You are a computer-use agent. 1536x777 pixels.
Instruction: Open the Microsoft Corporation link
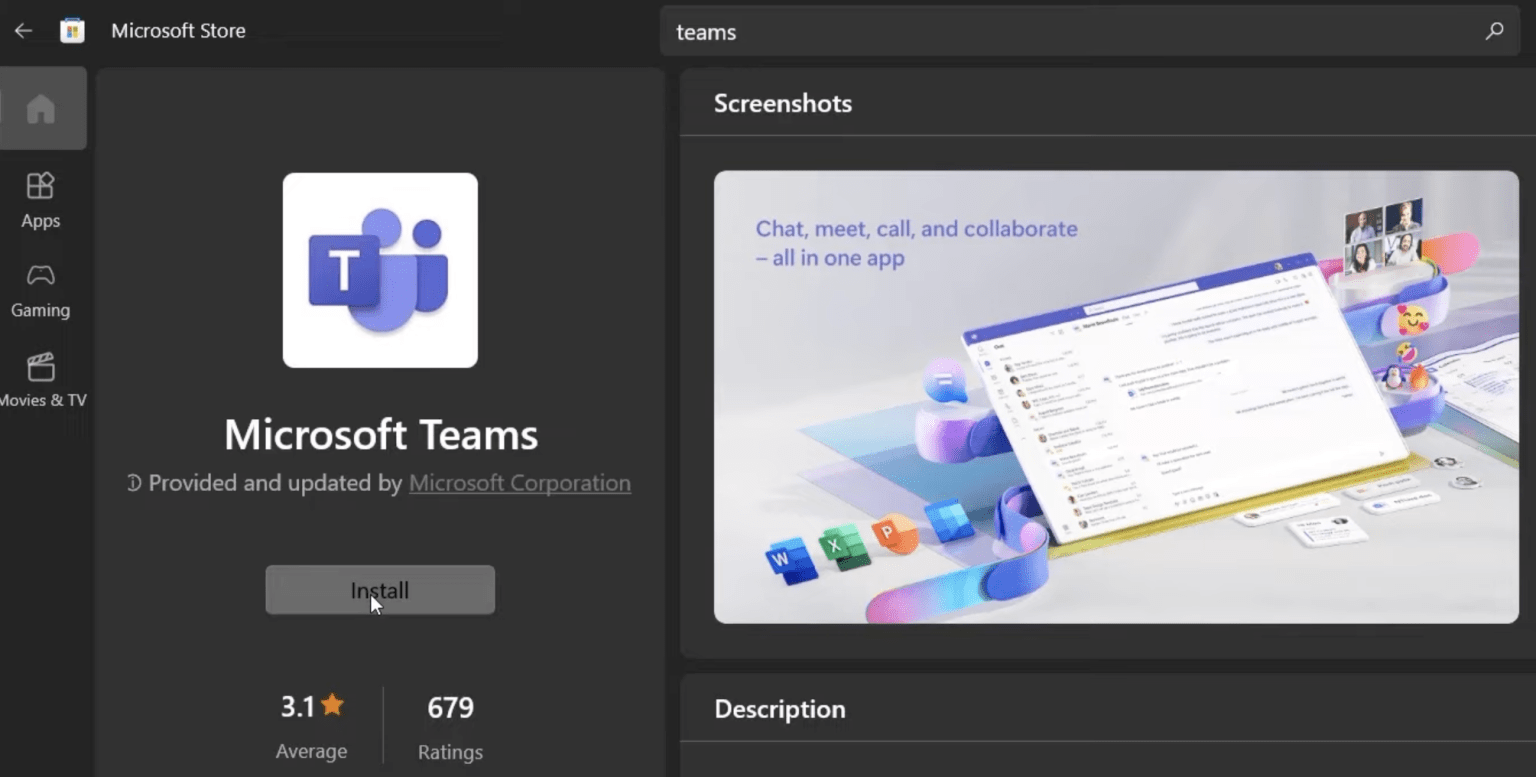(519, 482)
